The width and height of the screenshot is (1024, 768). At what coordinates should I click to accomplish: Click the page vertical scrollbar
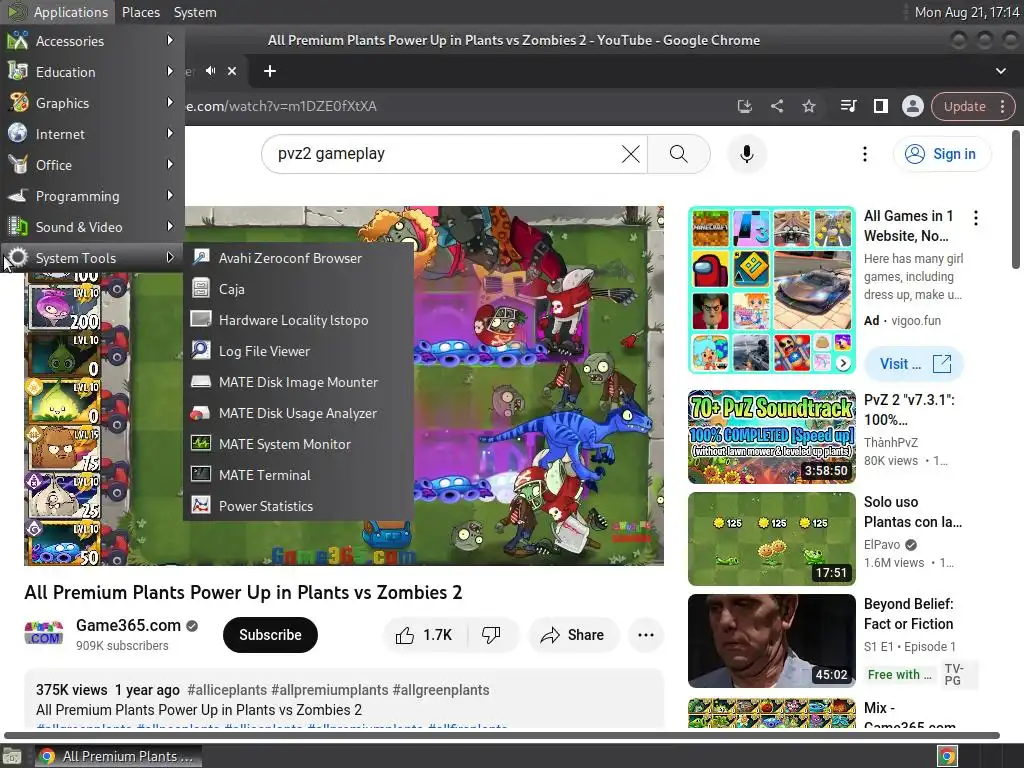pyautogui.click(x=1016, y=199)
